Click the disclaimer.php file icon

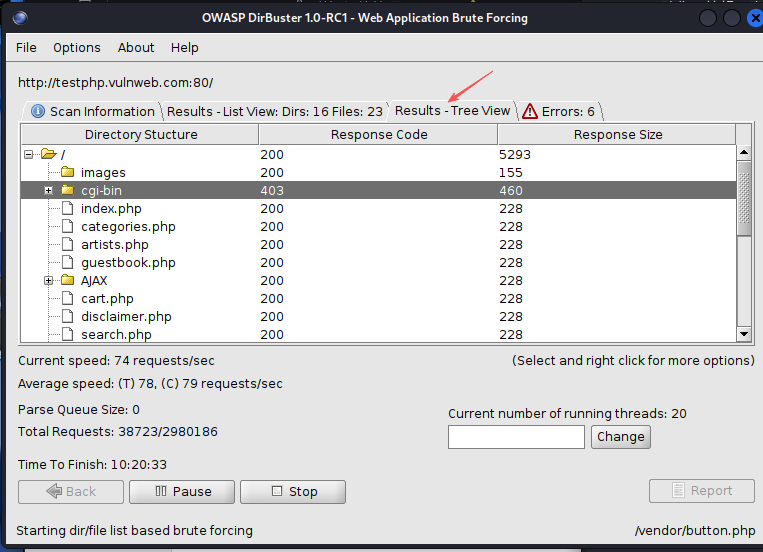tap(68, 316)
